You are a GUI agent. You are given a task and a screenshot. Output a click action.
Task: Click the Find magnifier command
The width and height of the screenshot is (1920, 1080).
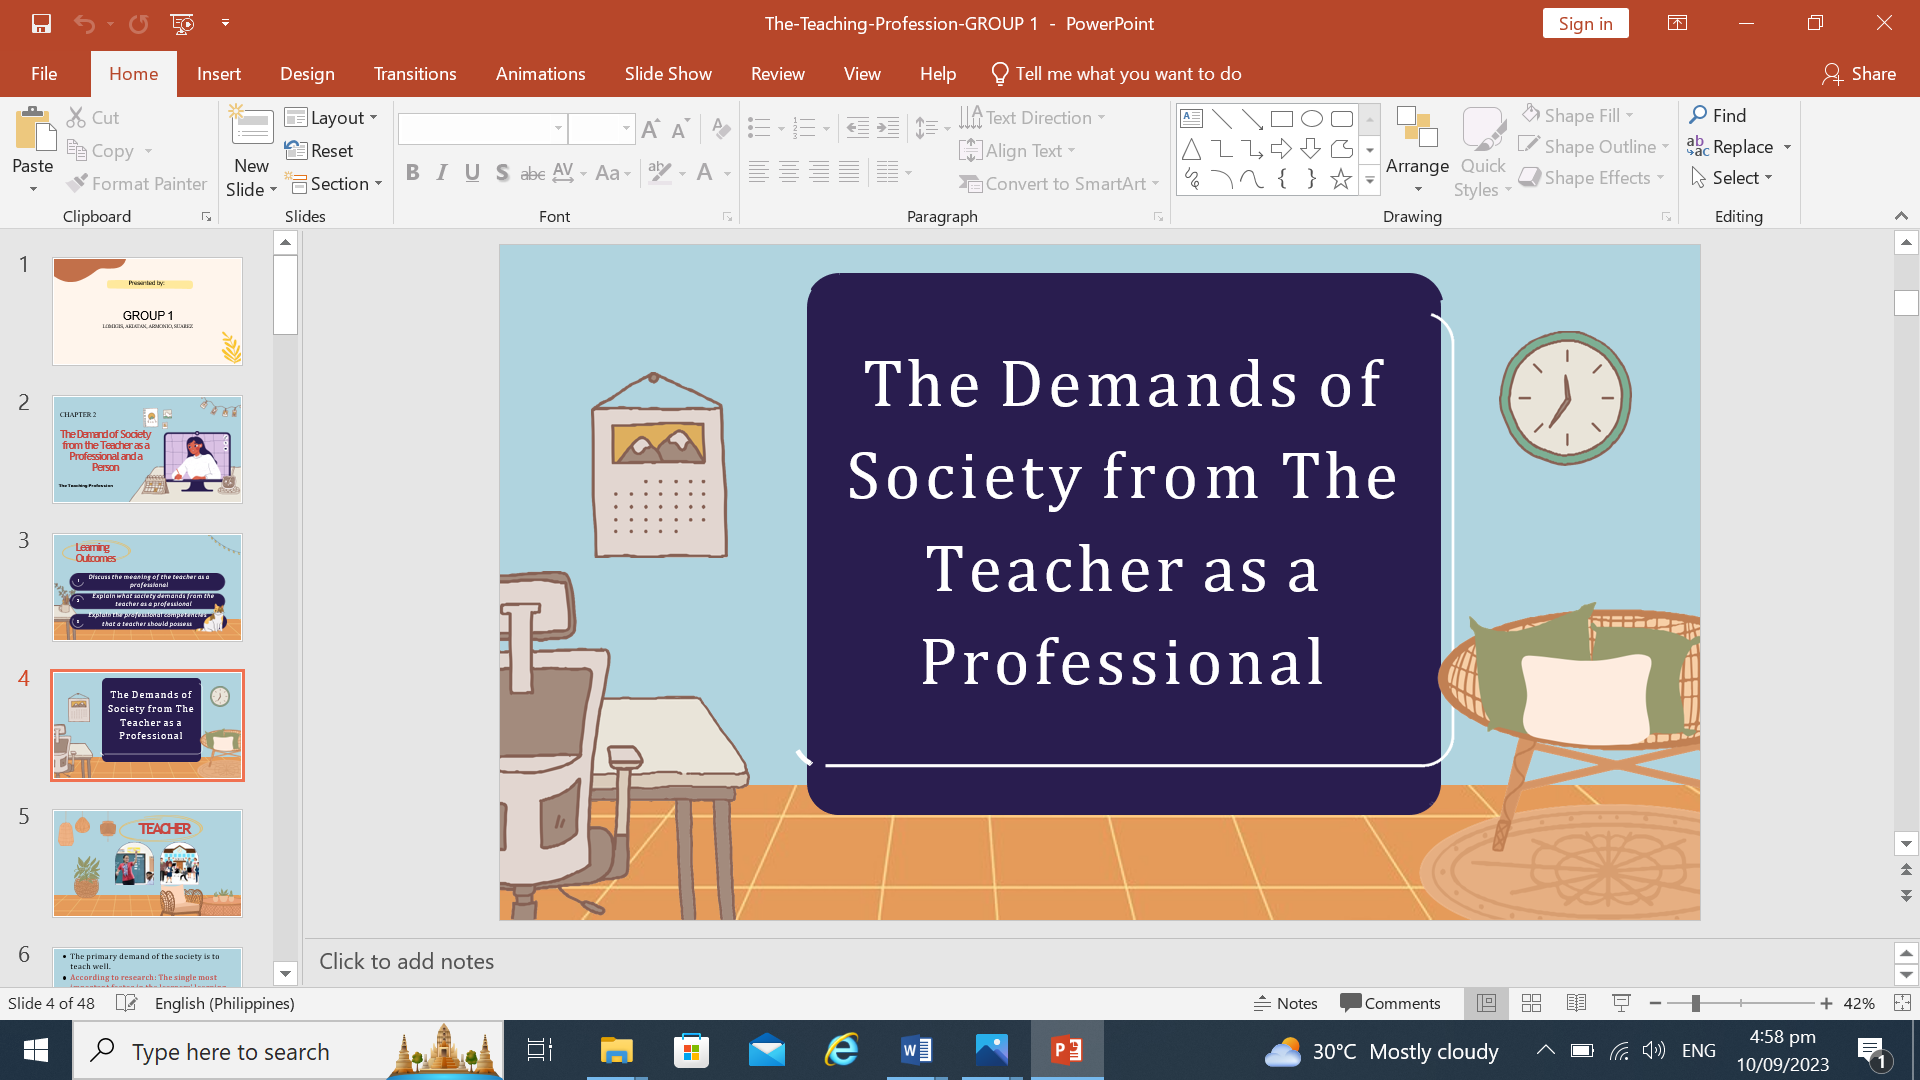click(x=1718, y=115)
